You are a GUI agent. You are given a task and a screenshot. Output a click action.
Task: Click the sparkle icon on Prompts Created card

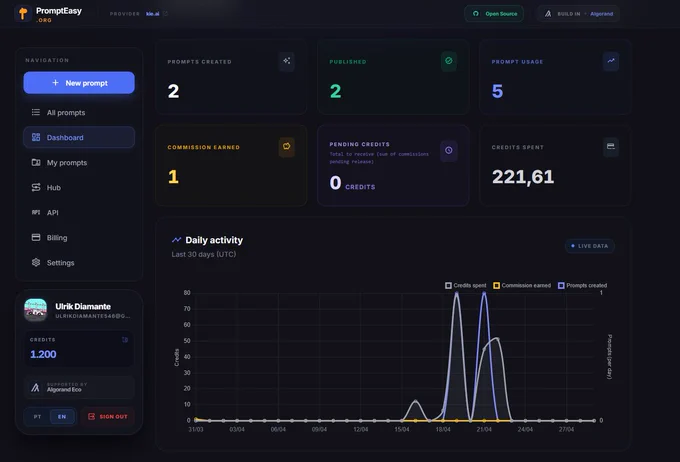(x=287, y=61)
